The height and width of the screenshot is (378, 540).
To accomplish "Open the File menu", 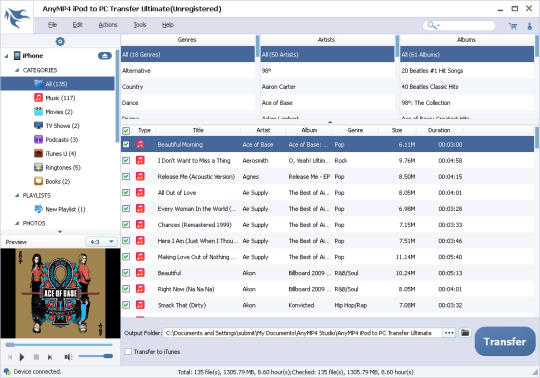I will click(52, 25).
